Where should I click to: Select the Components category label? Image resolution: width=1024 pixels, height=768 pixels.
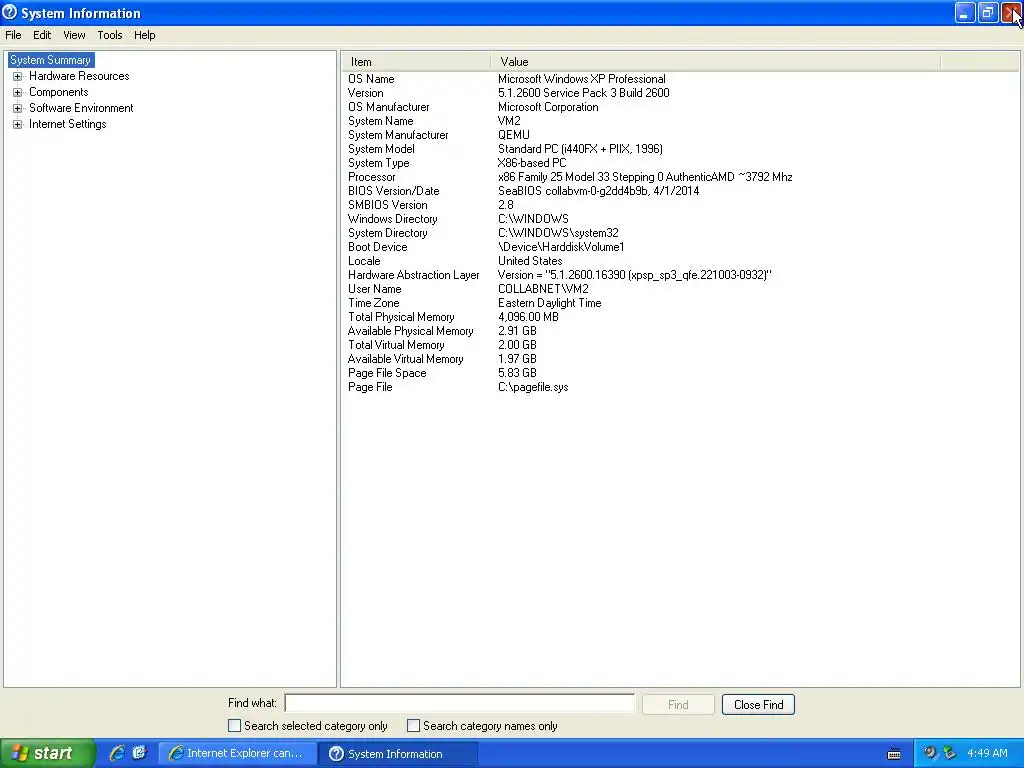pyautogui.click(x=58, y=92)
